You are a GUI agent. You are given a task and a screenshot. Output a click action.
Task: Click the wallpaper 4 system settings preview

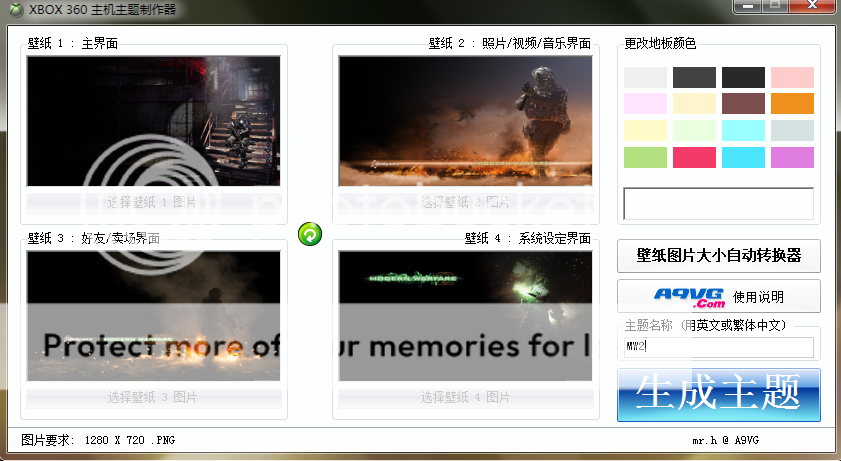(x=465, y=315)
